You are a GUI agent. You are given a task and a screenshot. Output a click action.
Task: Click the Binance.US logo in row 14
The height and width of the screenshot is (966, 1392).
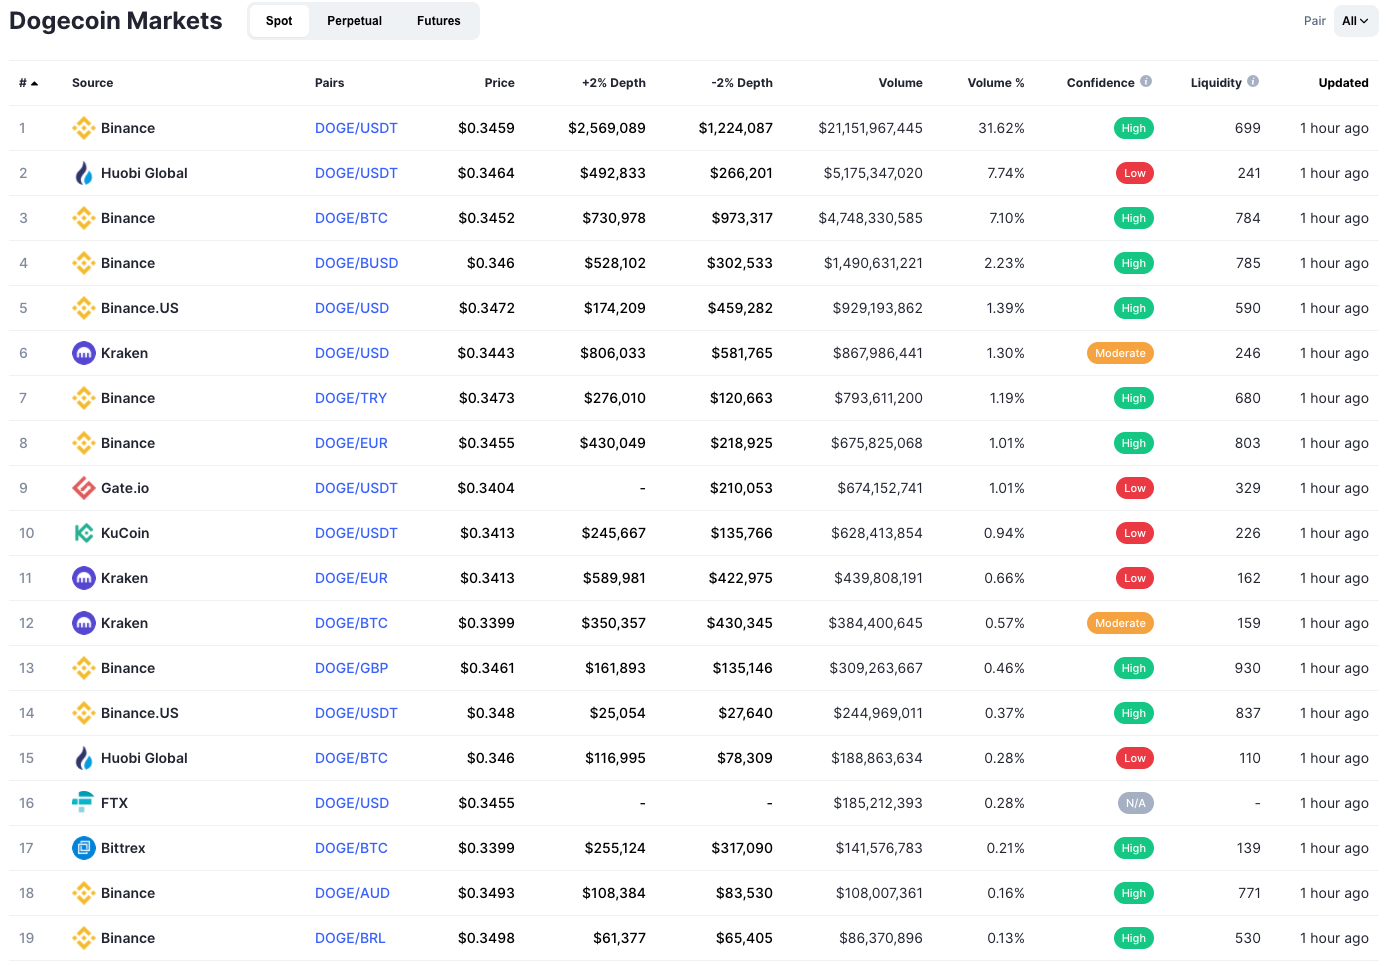point(84,713)
